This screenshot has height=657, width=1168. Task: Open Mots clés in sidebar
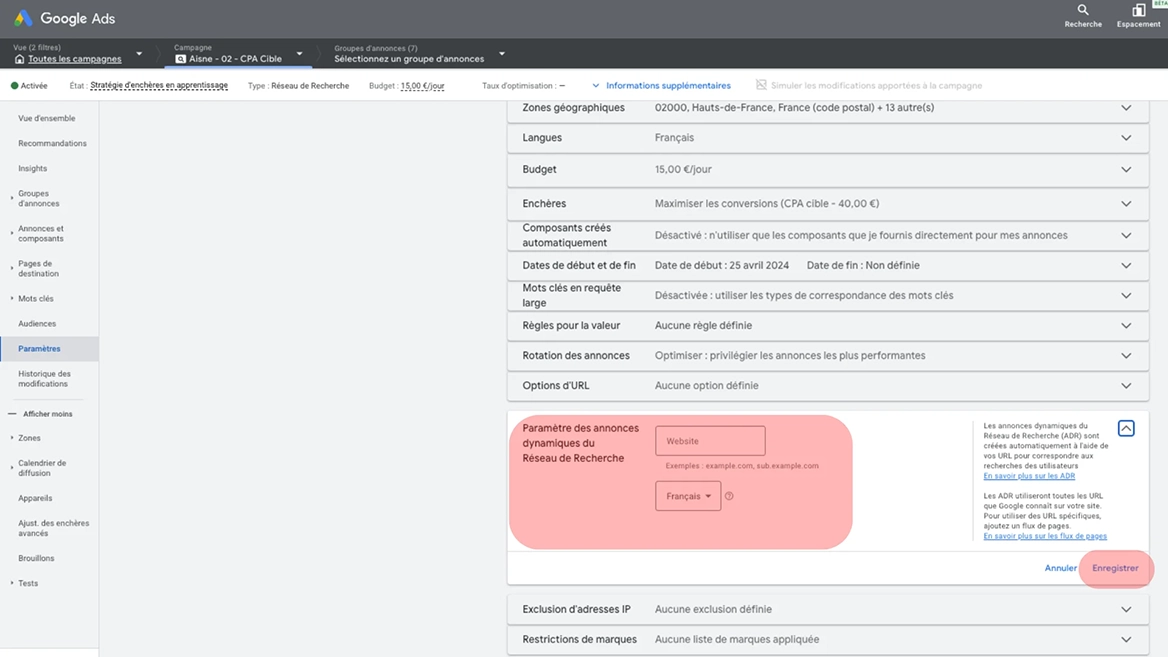36,299
